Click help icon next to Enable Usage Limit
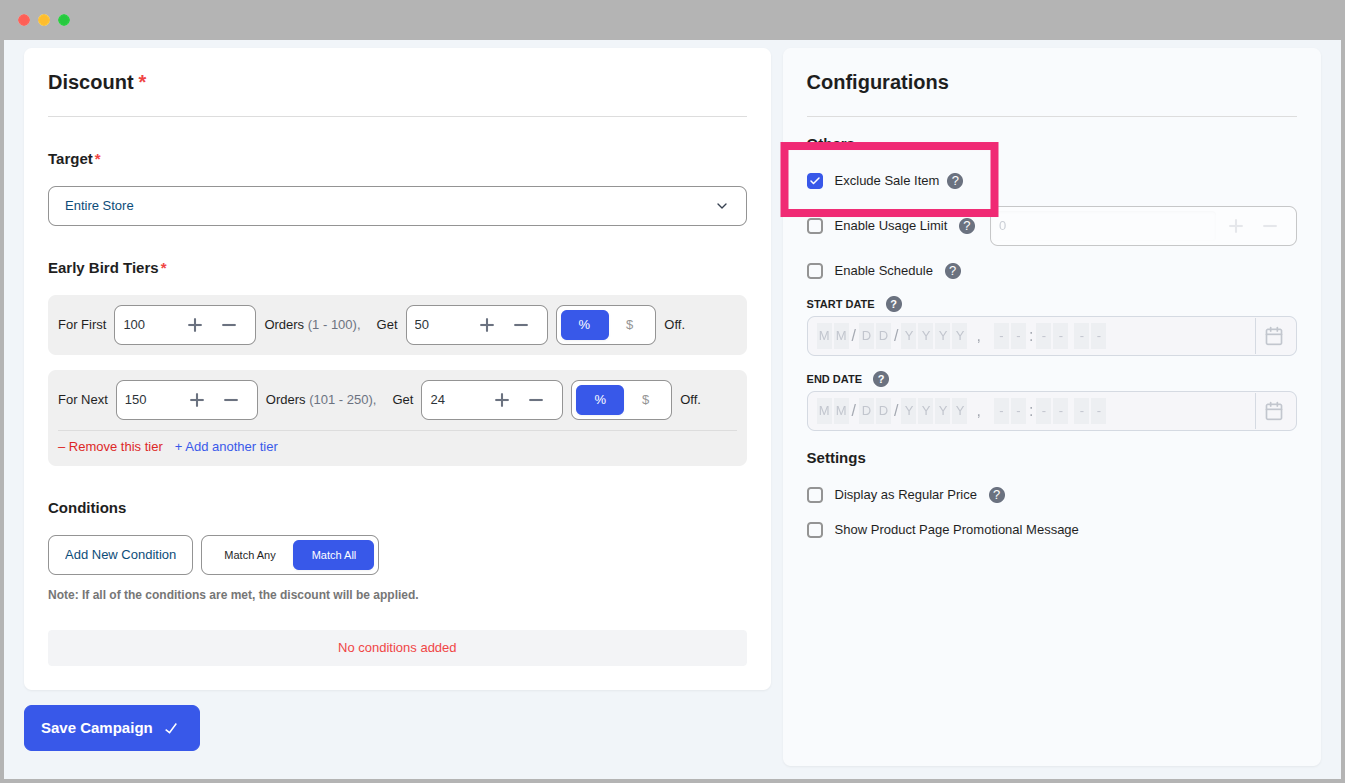 pyautogui.click(x=967, y=226)
